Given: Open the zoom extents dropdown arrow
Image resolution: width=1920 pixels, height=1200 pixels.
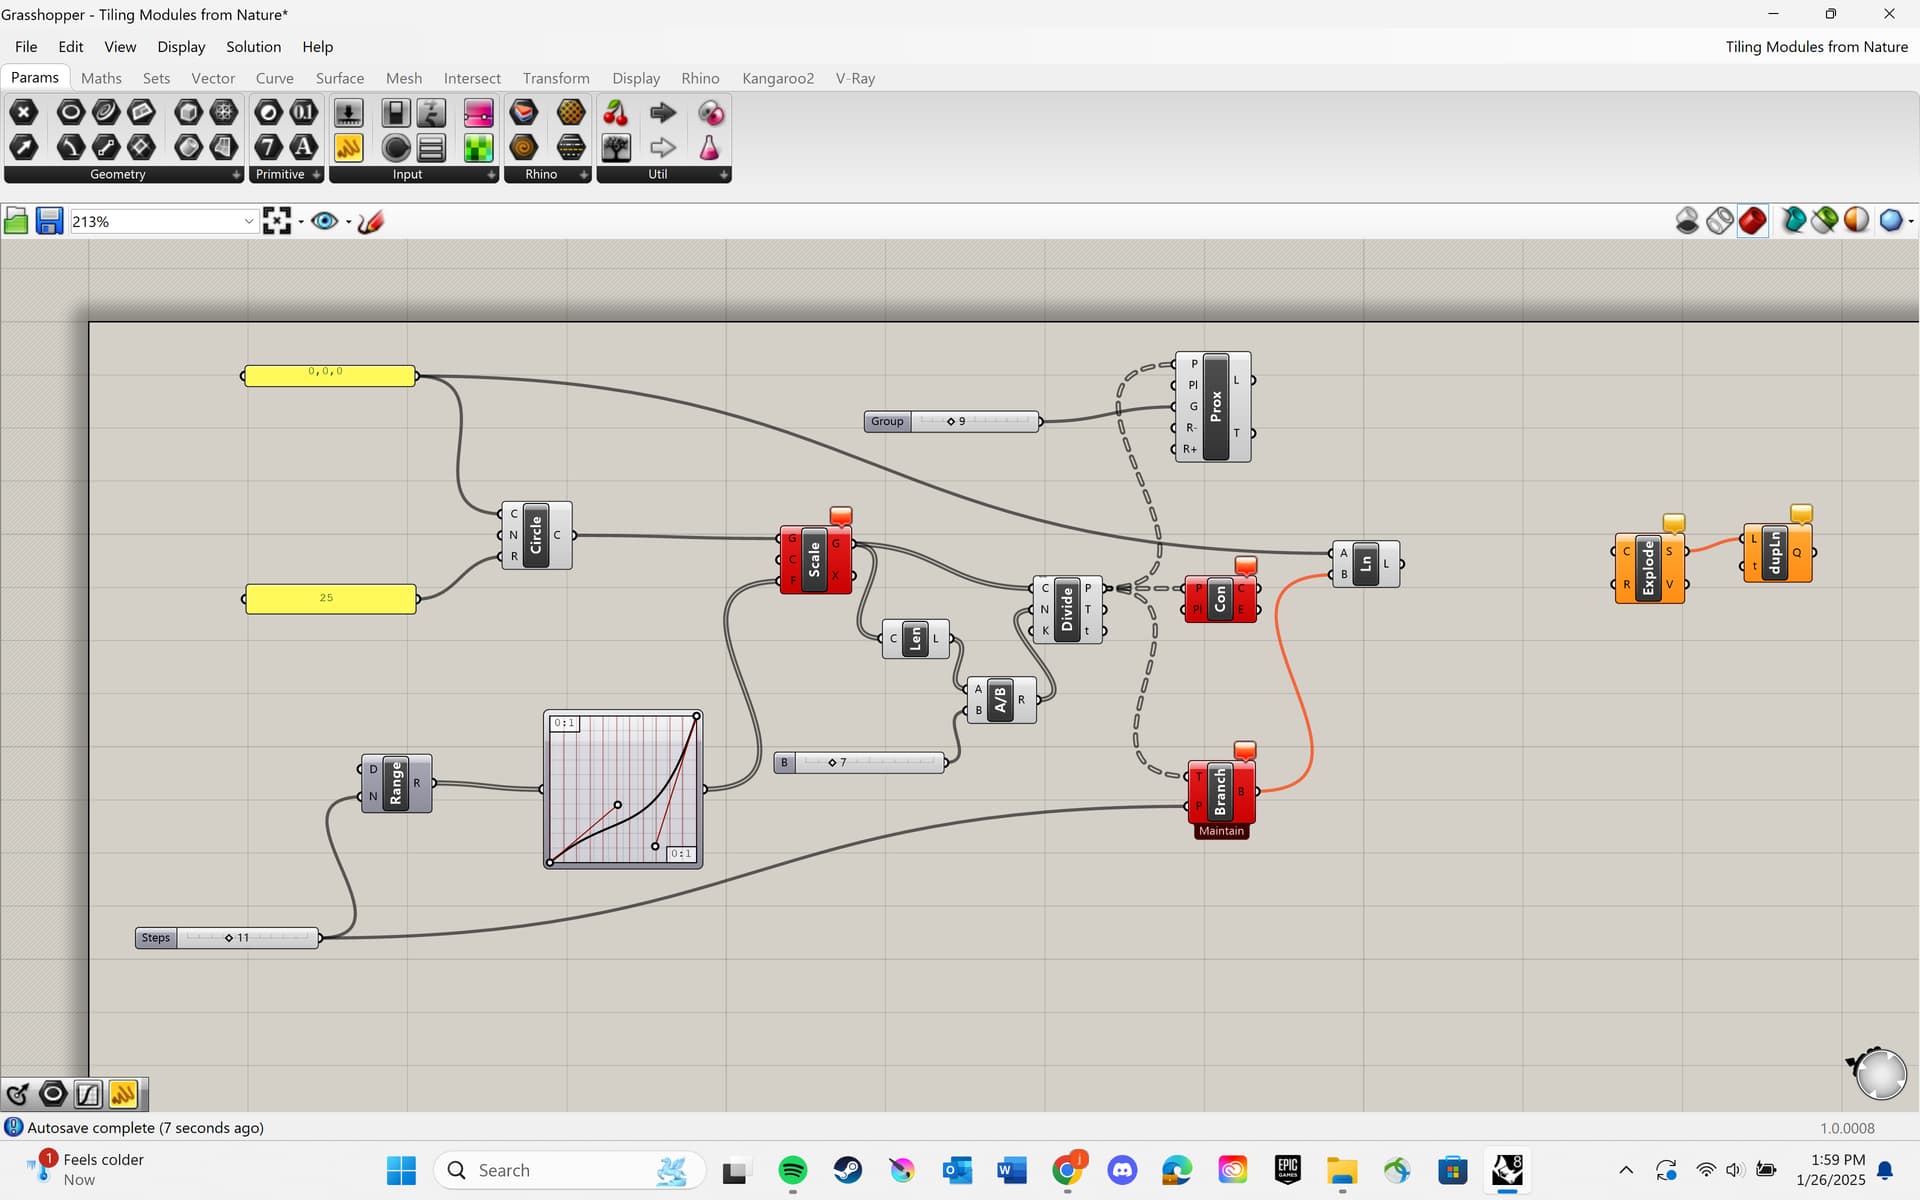Looking at the screenshot, I should click(x=301, y=222).
